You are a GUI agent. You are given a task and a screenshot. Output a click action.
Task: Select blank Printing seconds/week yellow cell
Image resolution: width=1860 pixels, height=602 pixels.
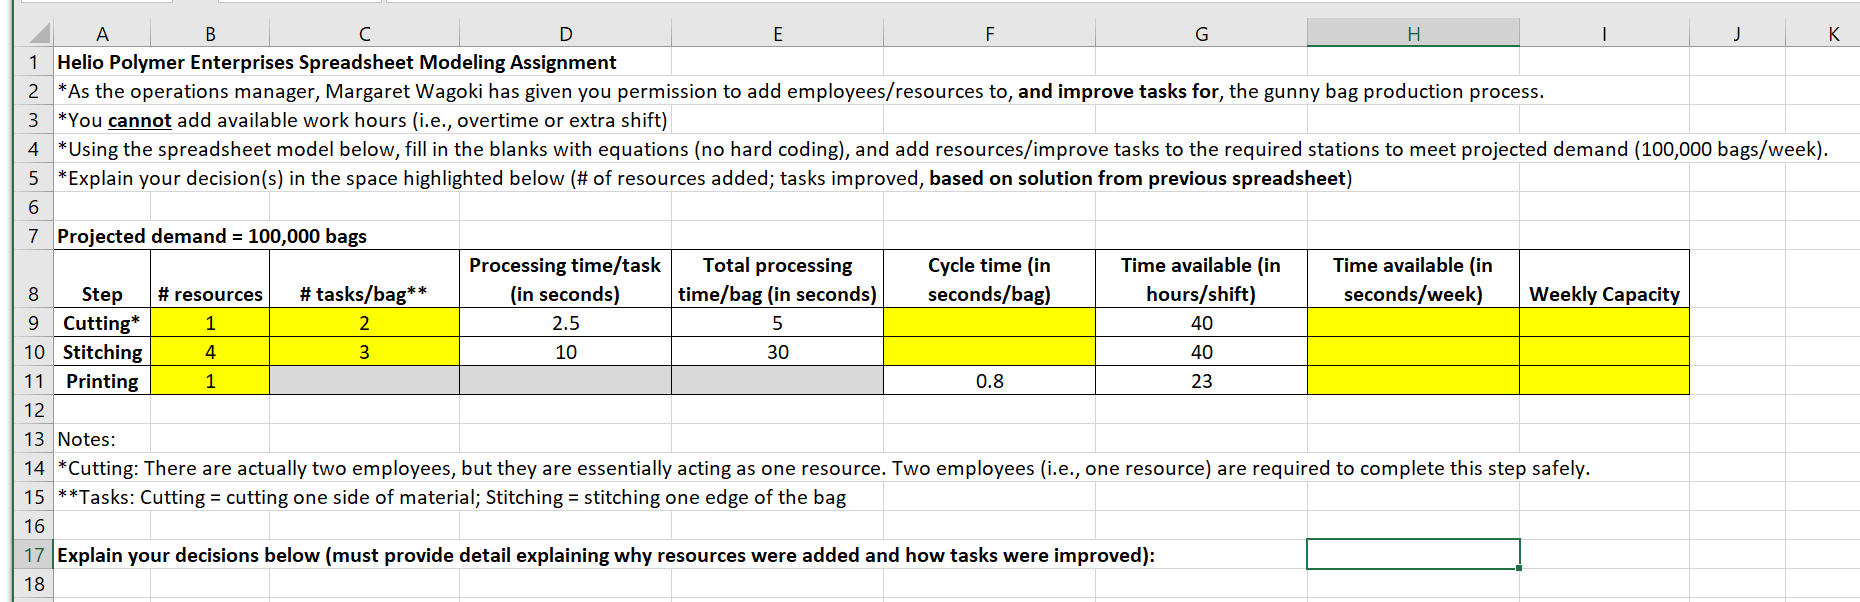coord(1414,381)
